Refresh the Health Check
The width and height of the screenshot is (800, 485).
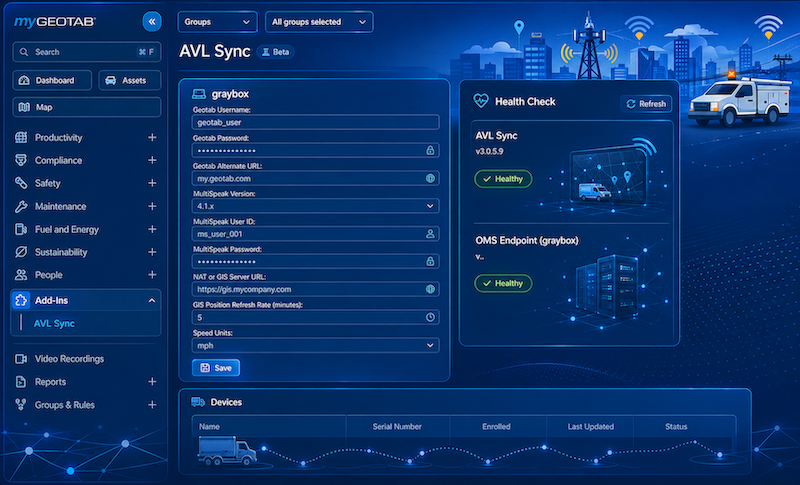click(646, 104)
